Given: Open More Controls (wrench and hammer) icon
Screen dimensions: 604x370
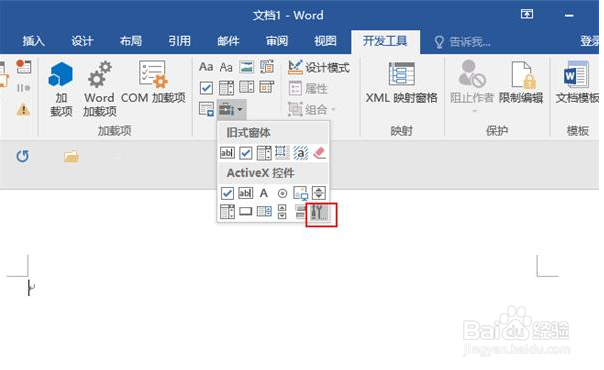Looking at the screenshot, I should tap(320, 212).
